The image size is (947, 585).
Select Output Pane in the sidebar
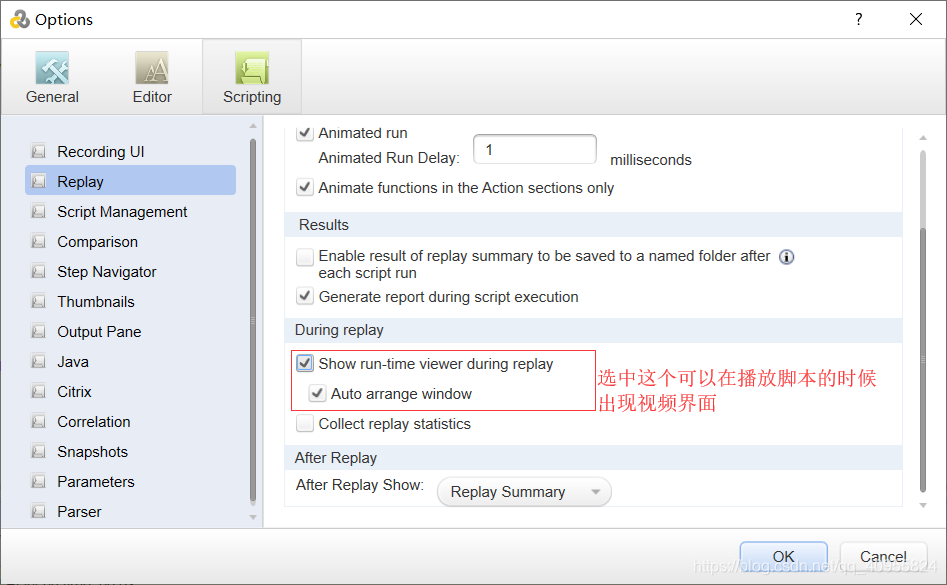[130, 331]
